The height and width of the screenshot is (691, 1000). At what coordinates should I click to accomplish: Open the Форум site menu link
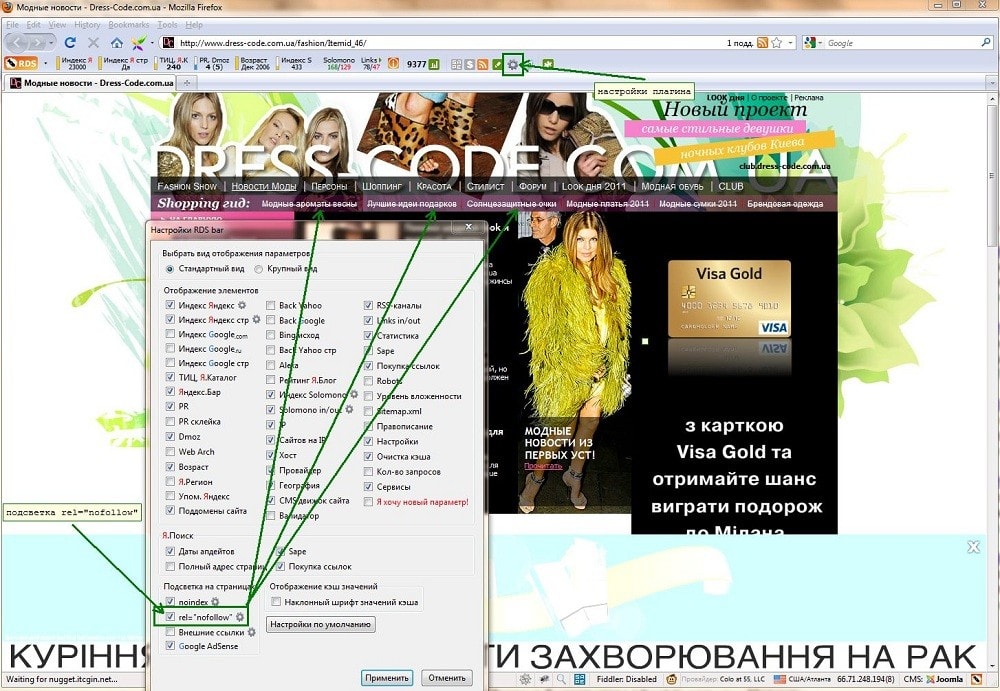pos(533,186)
